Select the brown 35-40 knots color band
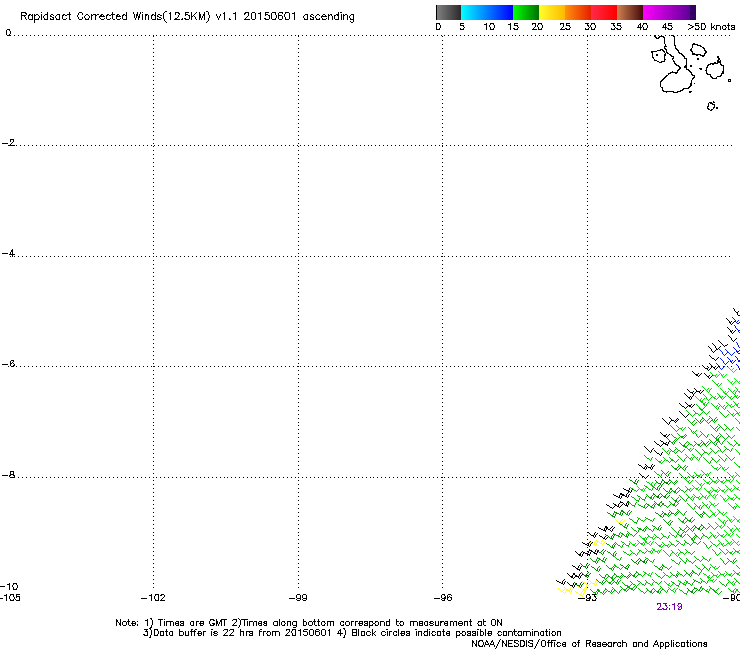This screenshot has height=650, width=740. (x=630, y=12)
